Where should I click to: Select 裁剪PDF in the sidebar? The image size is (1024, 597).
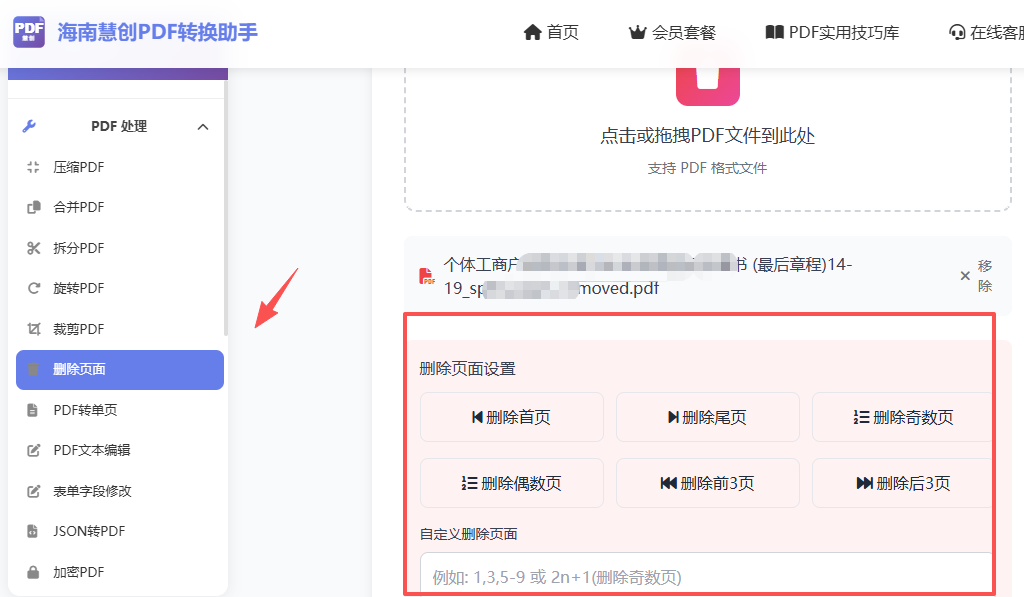tap(120, 329)
